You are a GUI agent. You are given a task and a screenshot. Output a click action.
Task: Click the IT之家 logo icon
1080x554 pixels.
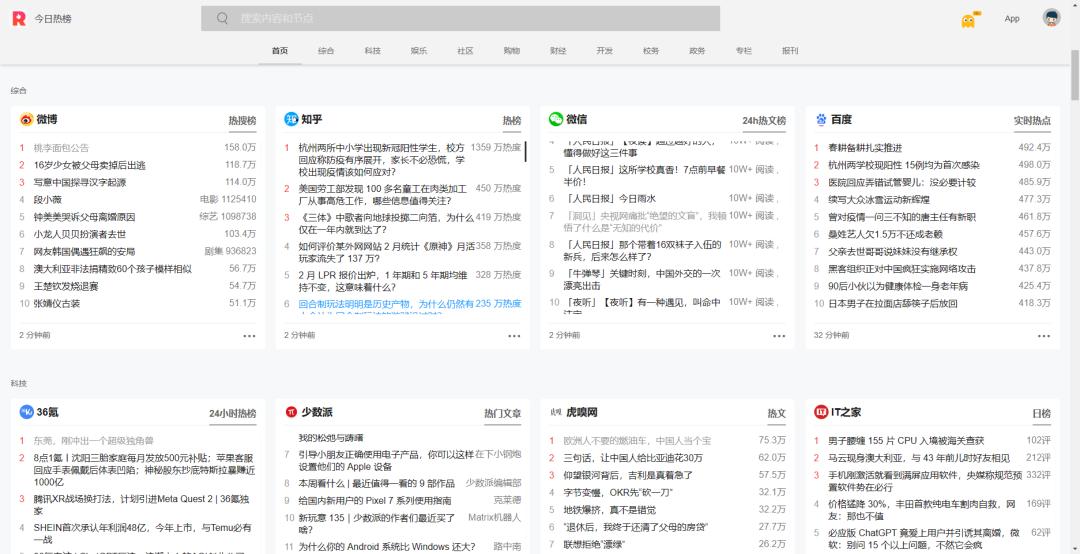(x=821, y=412)
